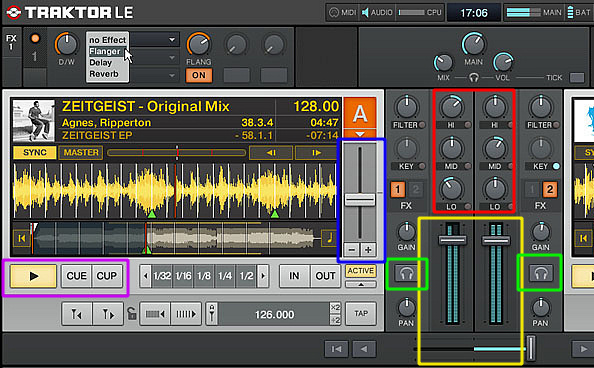
Task: Enable left channel FILTER toggle
Action: click(422, 125)
